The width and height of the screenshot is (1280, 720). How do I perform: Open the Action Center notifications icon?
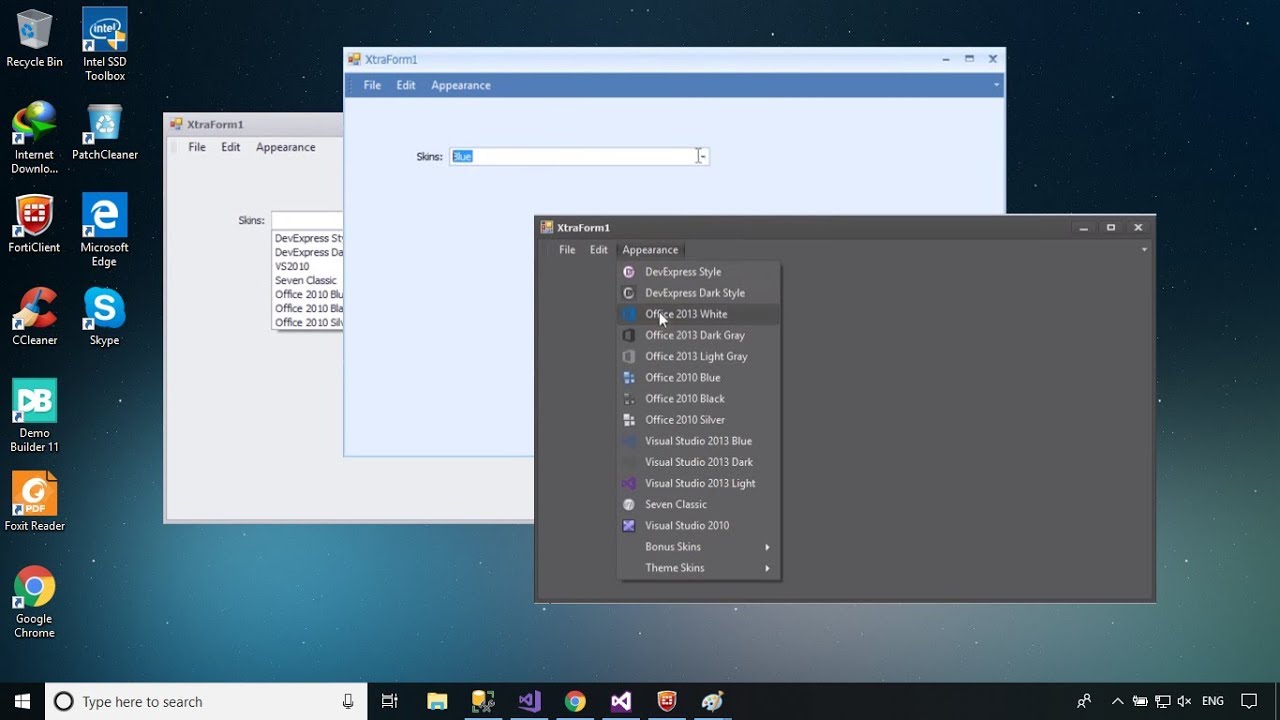coord(1249,701)
